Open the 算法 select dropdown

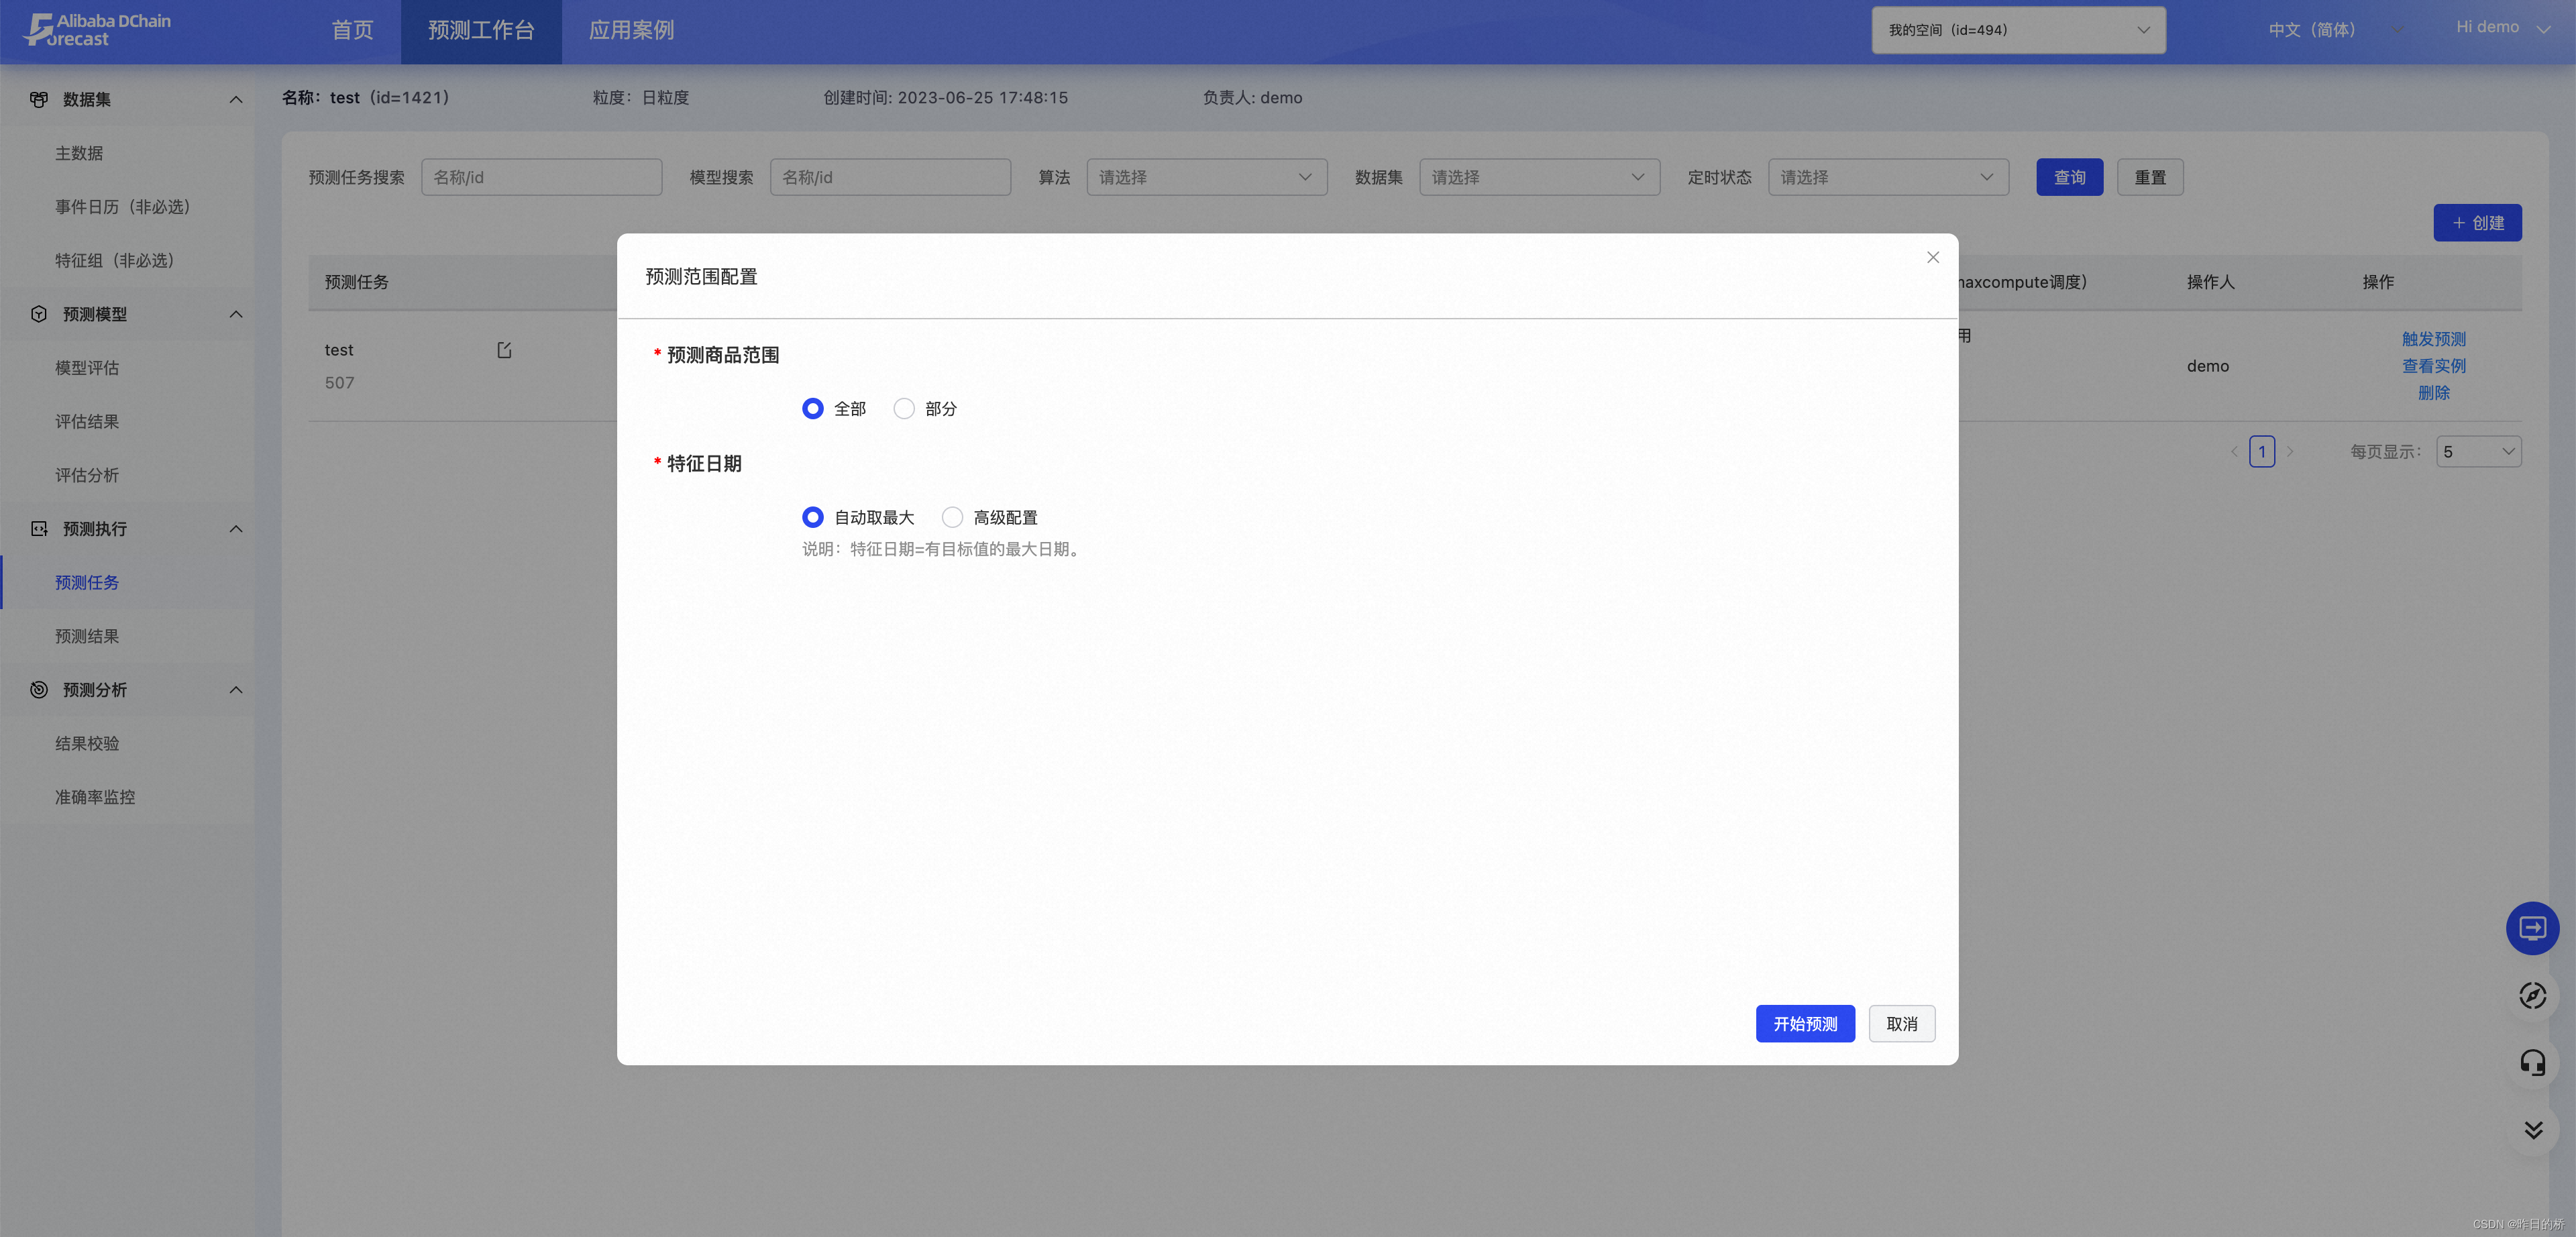coord(1206,177)
